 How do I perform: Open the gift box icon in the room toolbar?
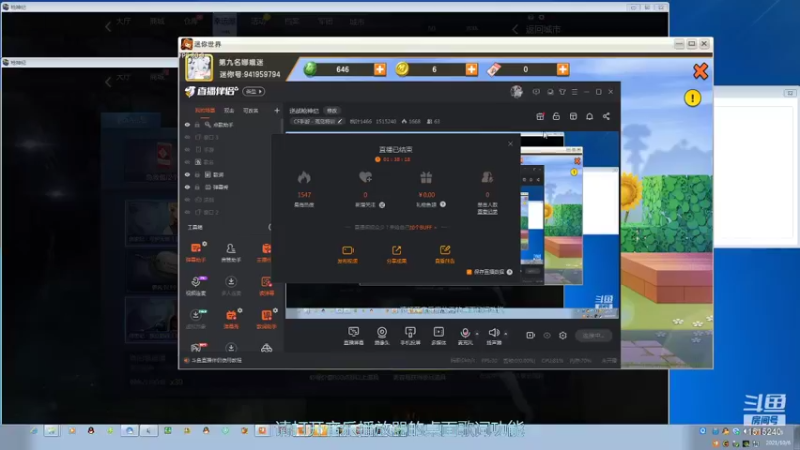(x=540, y=116)
